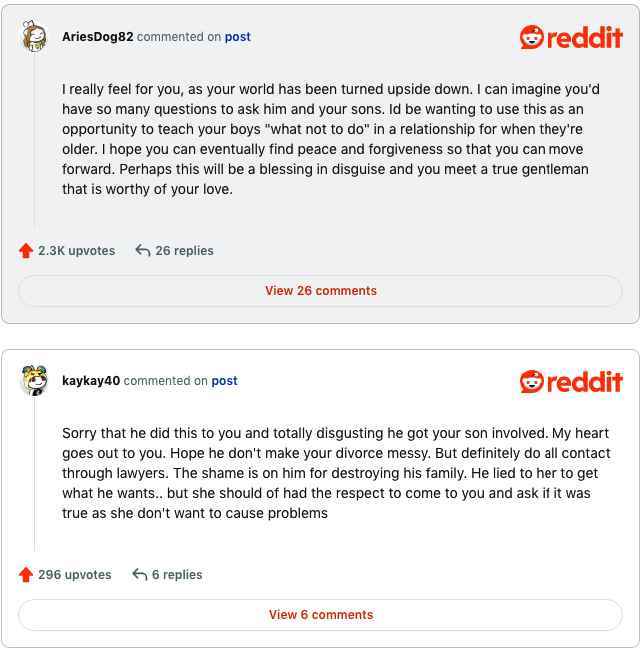The width and height of the screenshot is (640, 652).
Task: Open kaykay40 username link
Action: click(x=91, y=381)
